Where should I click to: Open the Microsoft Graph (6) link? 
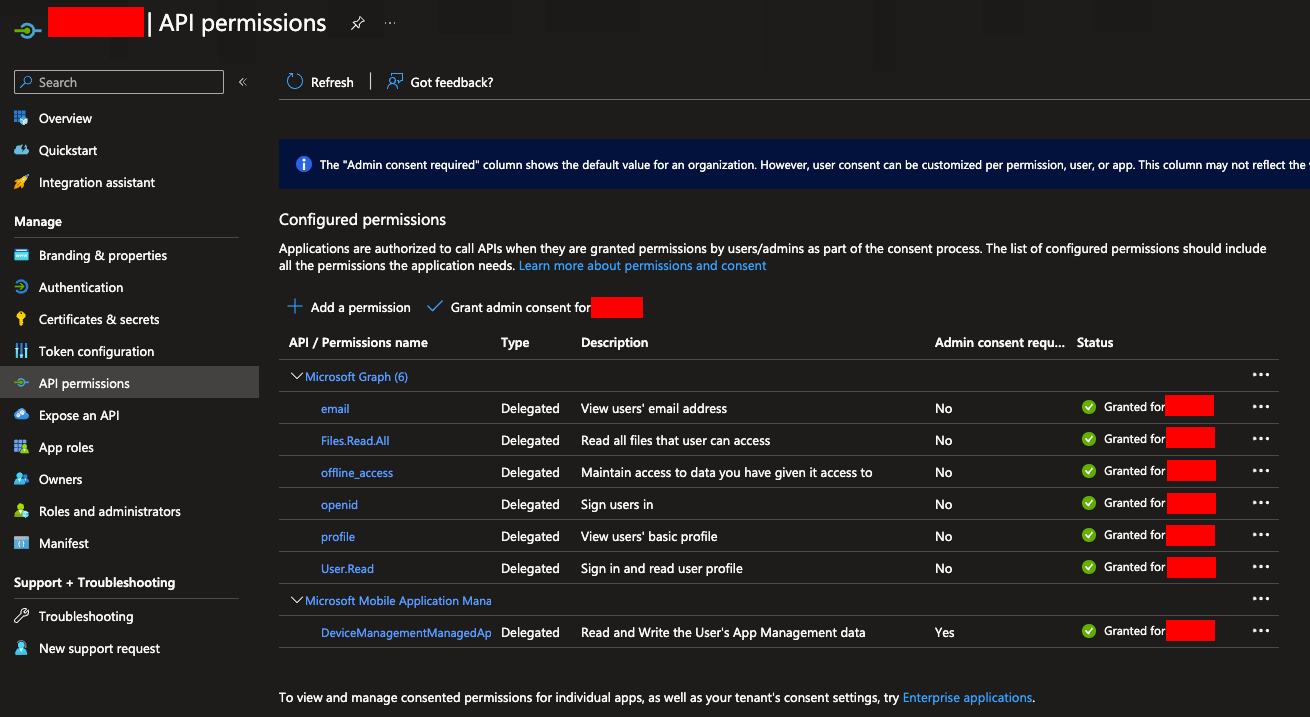tap(356, 377)
